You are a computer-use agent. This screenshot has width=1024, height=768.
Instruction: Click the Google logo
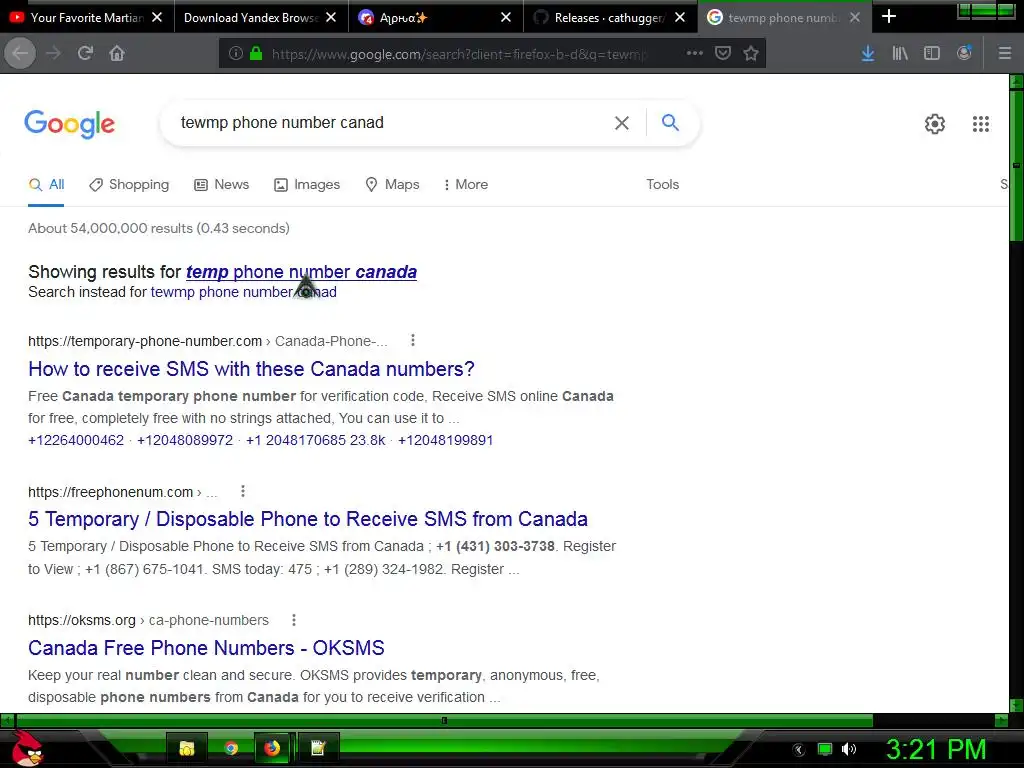pos(70,124)
